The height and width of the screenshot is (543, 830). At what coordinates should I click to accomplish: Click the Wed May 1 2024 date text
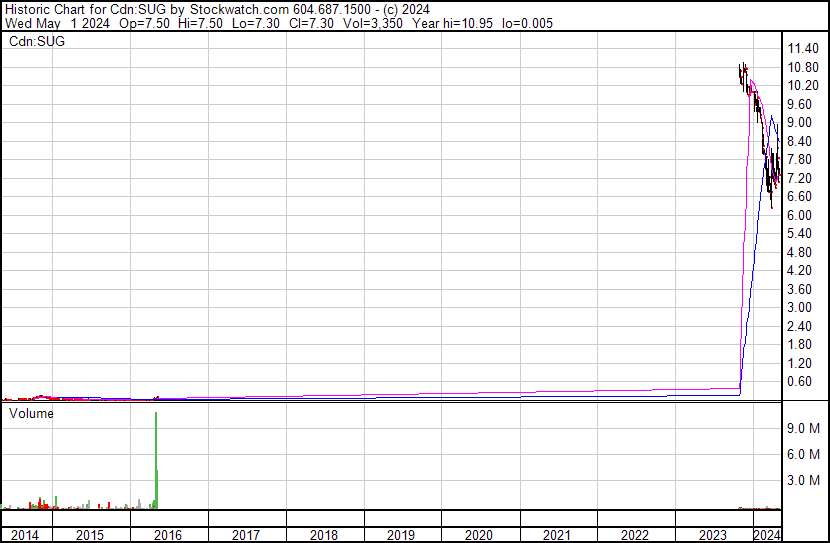tap(58, 23)
